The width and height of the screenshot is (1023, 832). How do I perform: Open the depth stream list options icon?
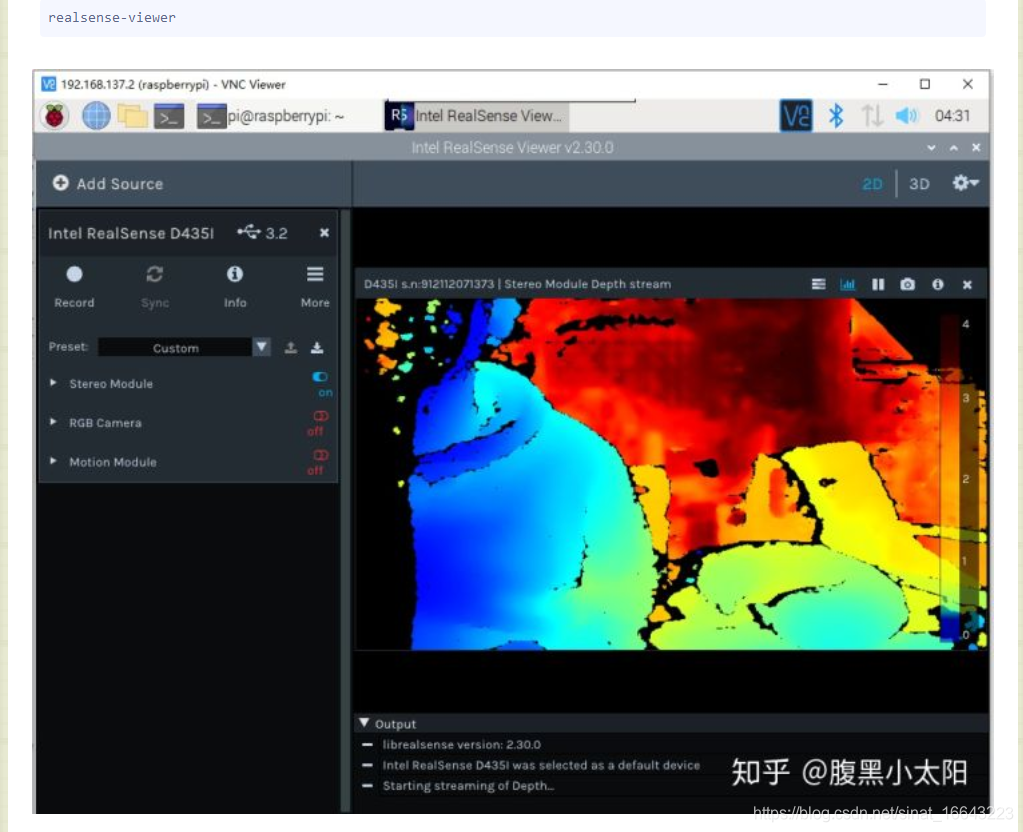818,285
